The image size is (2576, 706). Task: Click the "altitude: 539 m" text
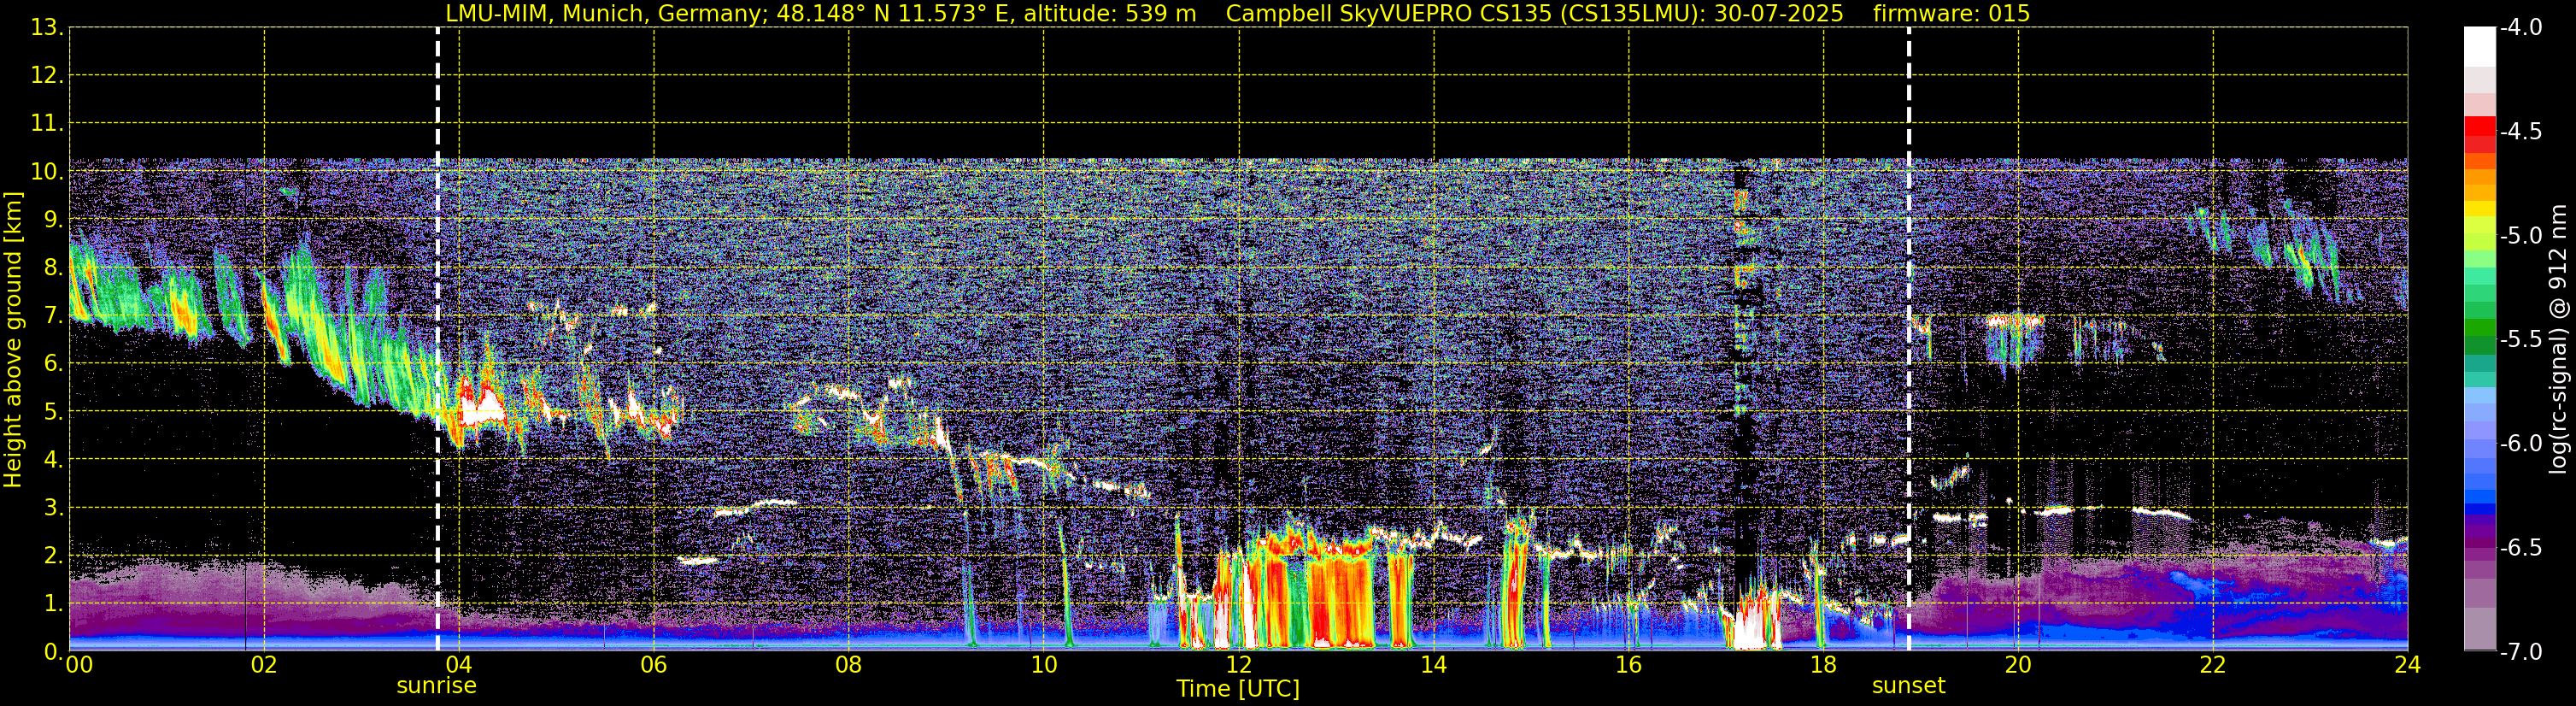click(1110, 14)
